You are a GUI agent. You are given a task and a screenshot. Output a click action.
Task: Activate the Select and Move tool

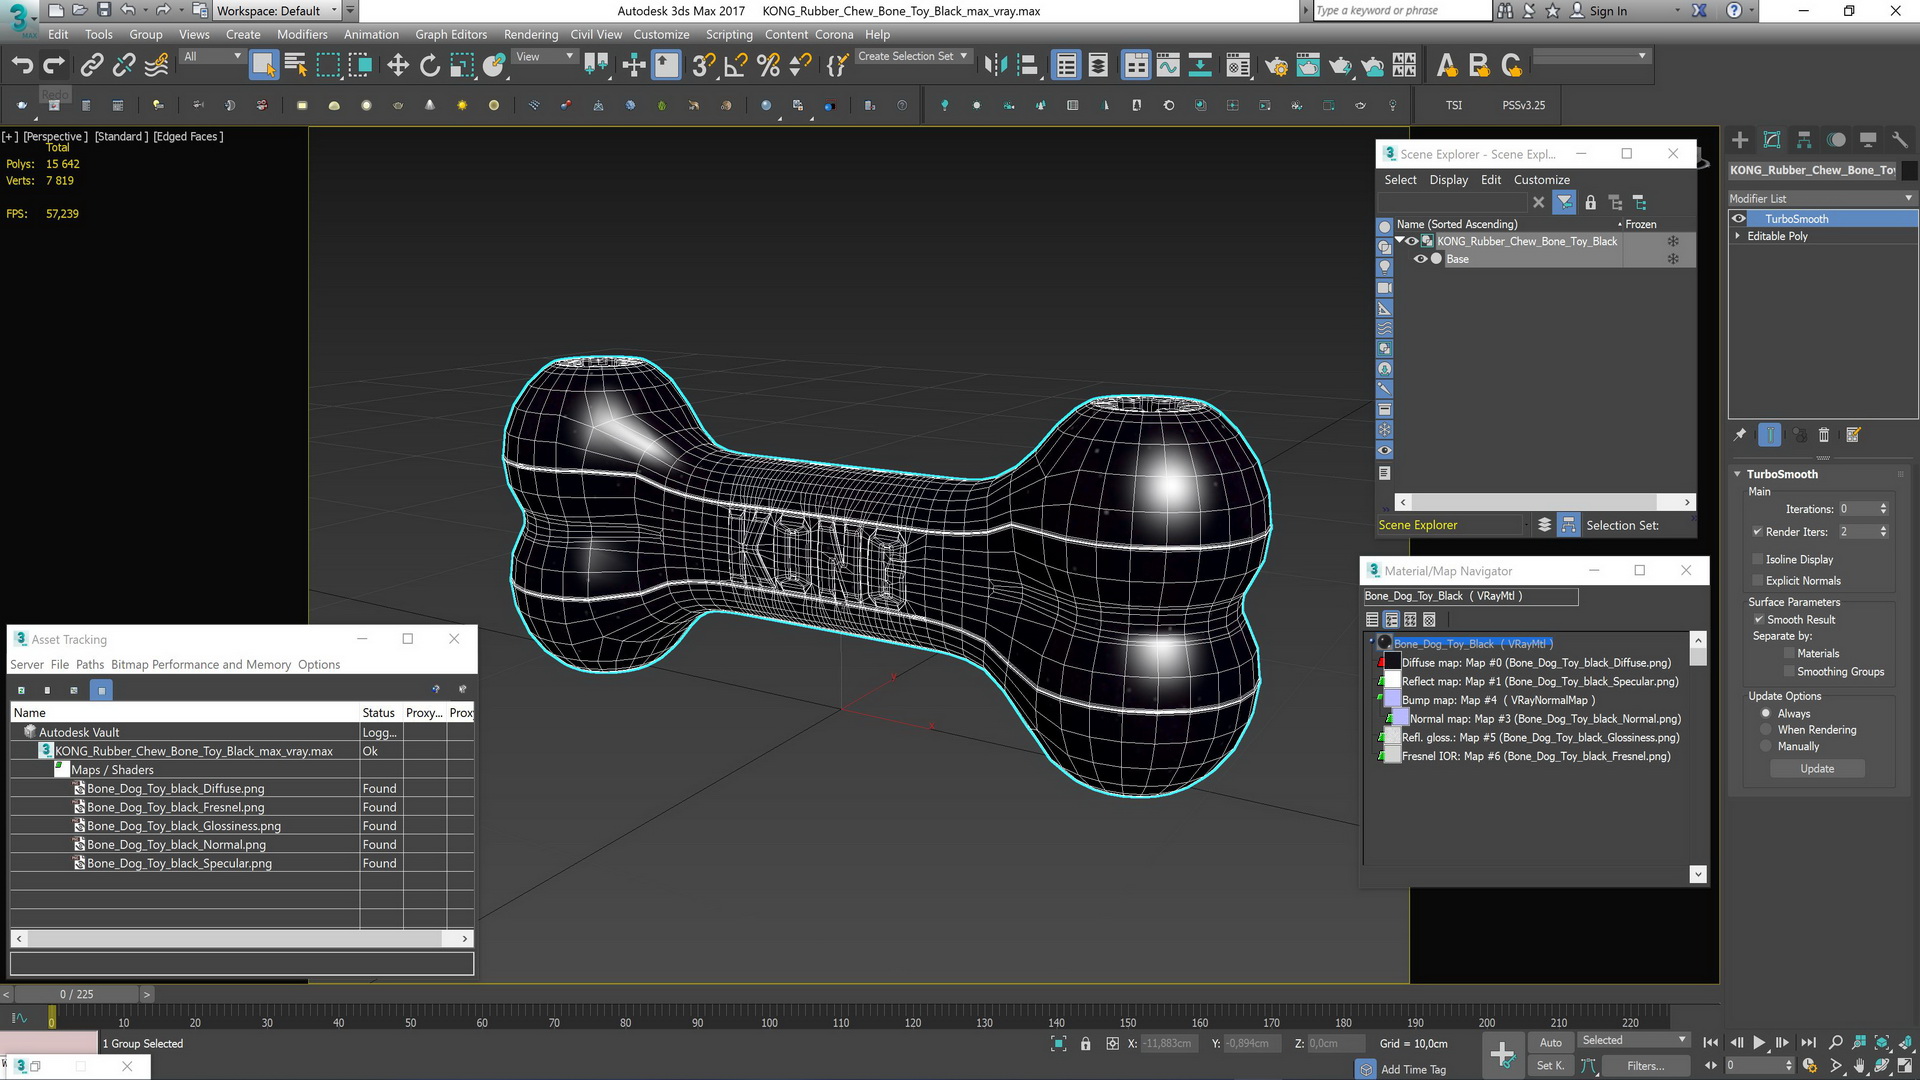(398, 66)
